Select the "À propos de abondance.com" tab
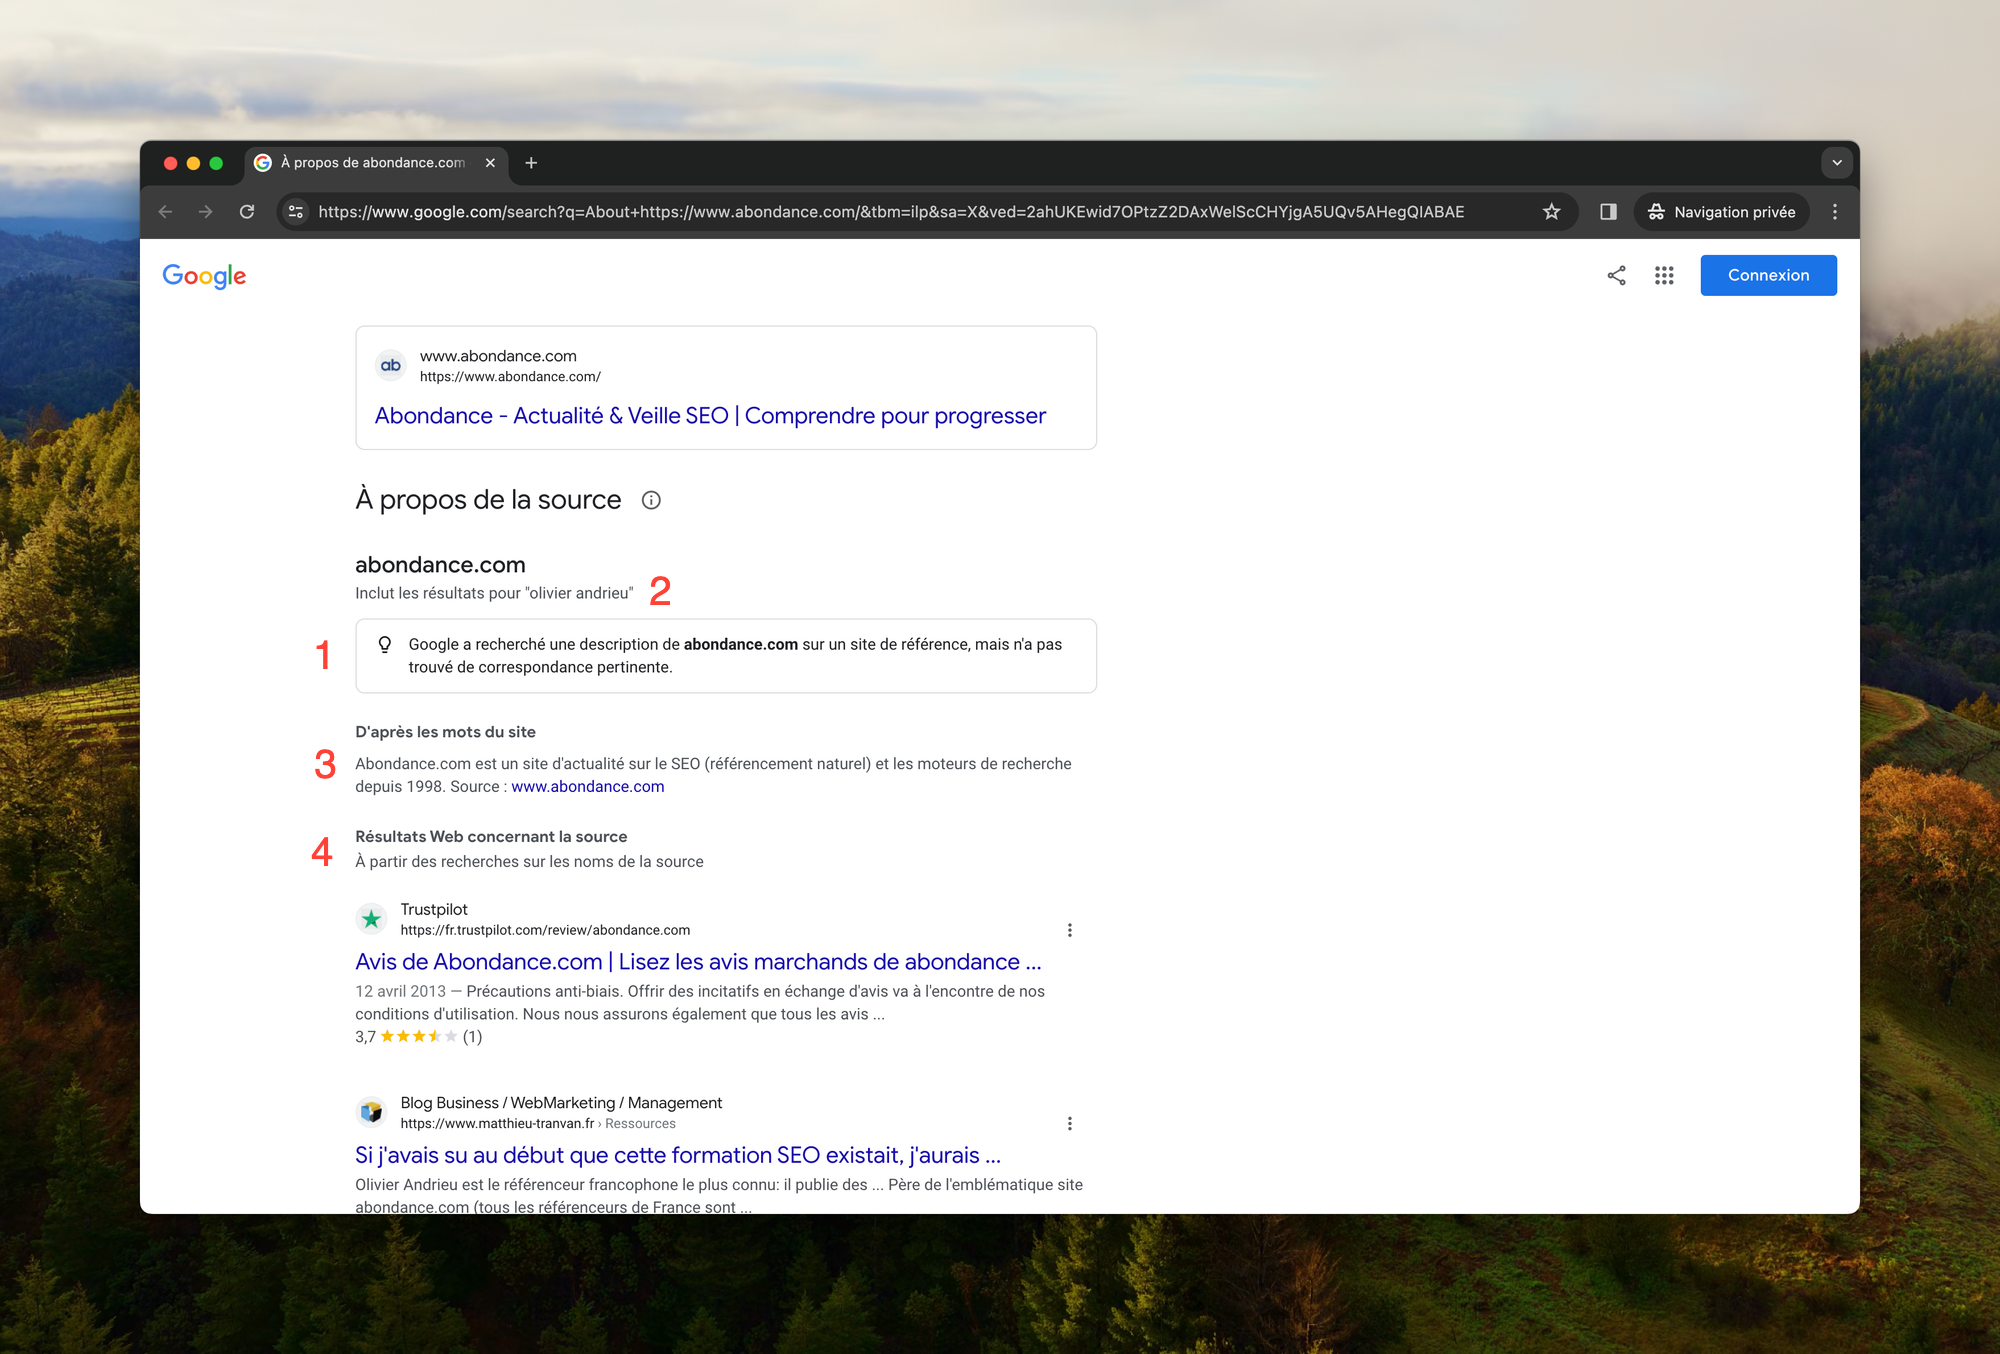Image resolution: width=2000 pixels, height=1354 pixels. 374,163
